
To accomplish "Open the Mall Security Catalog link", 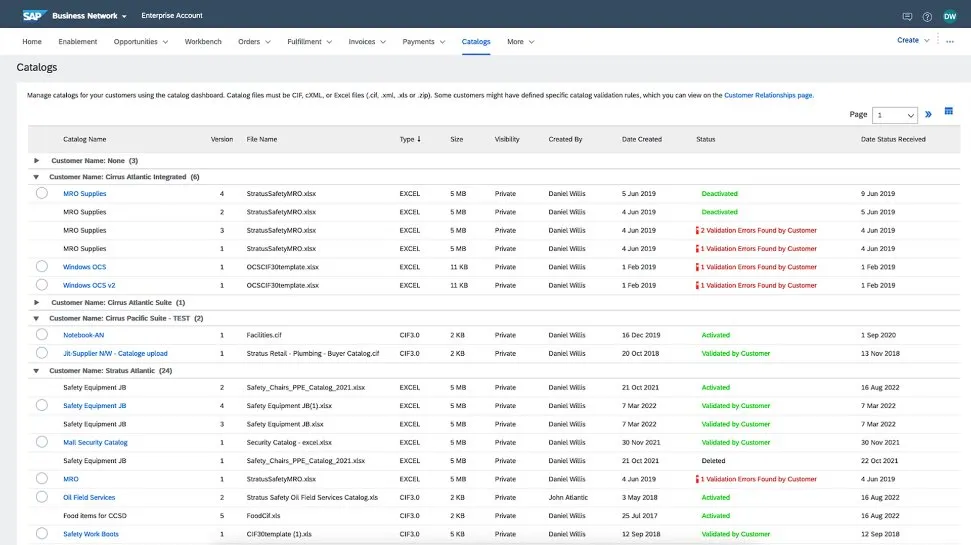I will pyautogui.click(x=95, y=442).
